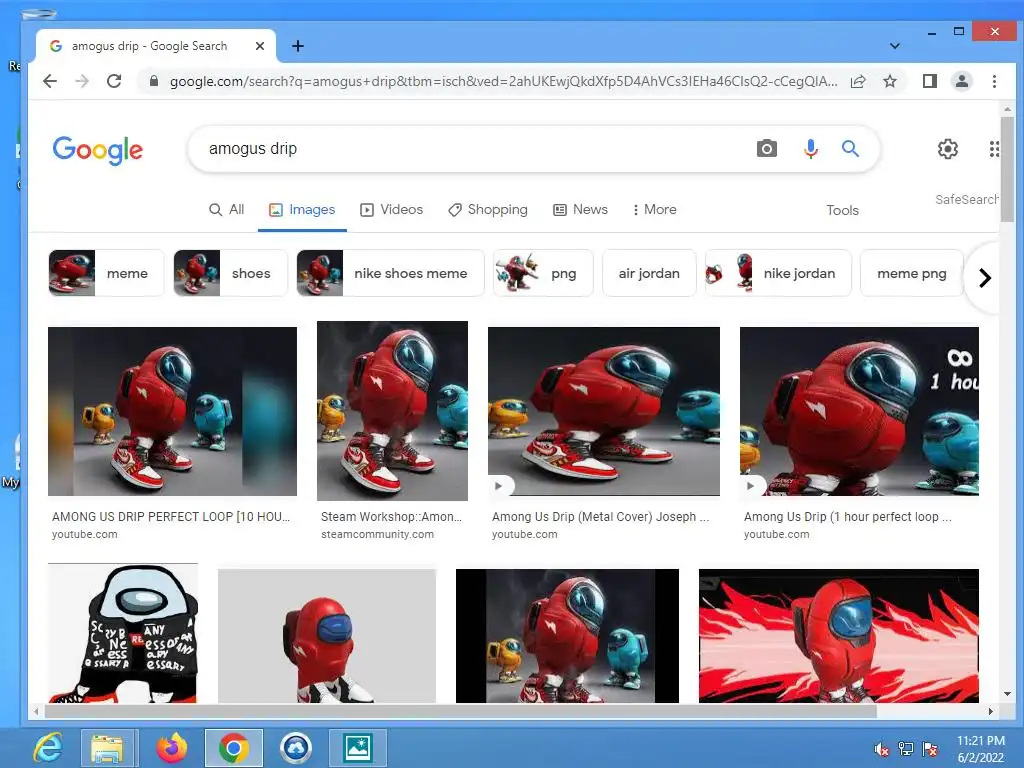Click the scroll down arrow
The width and height of the screenshot is (1024, 768).
tap(1007, 694)
